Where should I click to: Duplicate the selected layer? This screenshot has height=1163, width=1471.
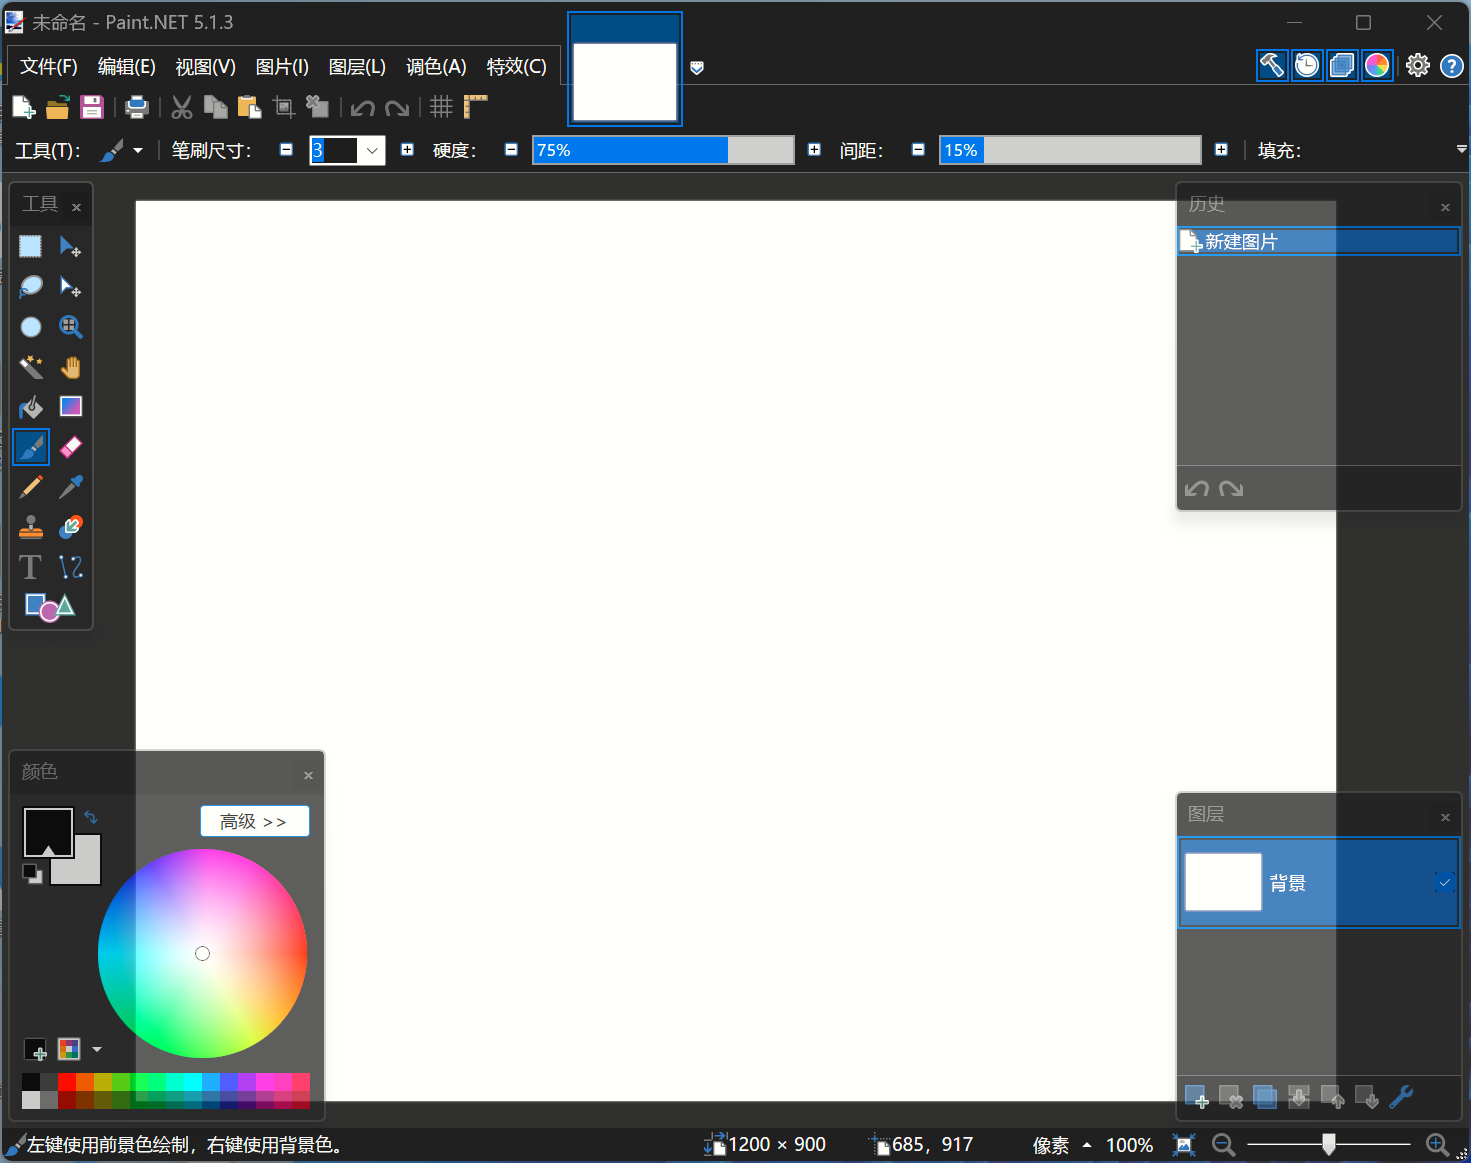[x=1264, y=1097]
